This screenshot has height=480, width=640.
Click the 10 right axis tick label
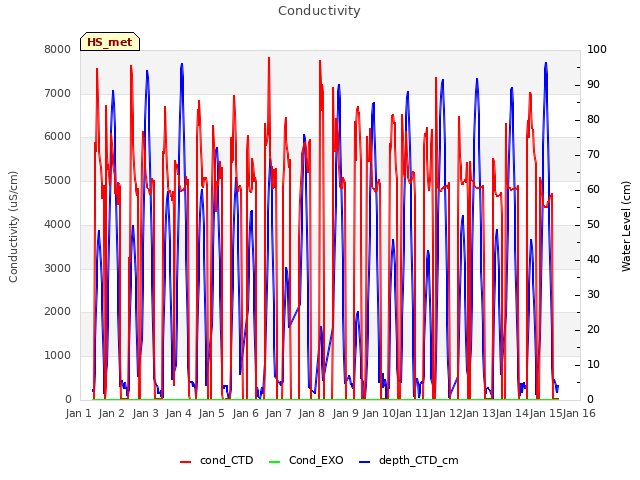[x=593, y=364]
